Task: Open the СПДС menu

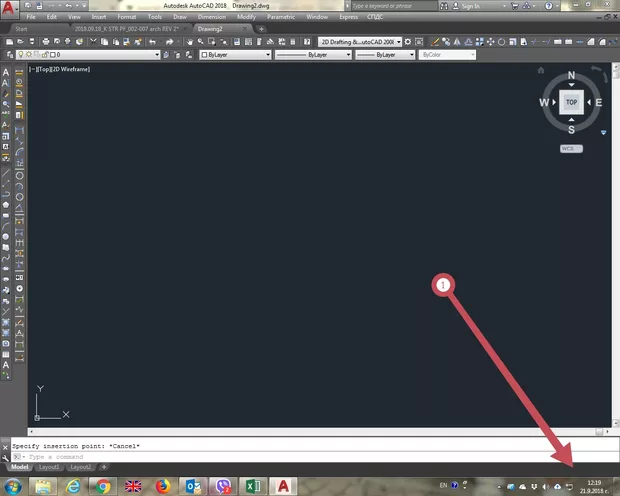Action: tap(375, 17)
